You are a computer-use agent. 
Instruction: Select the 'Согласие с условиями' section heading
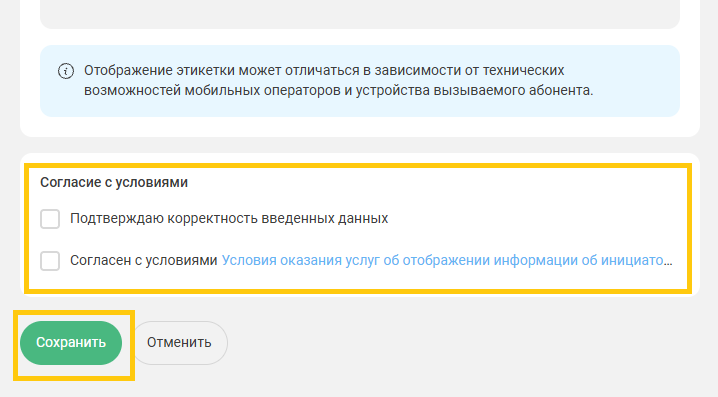point(114,182)
